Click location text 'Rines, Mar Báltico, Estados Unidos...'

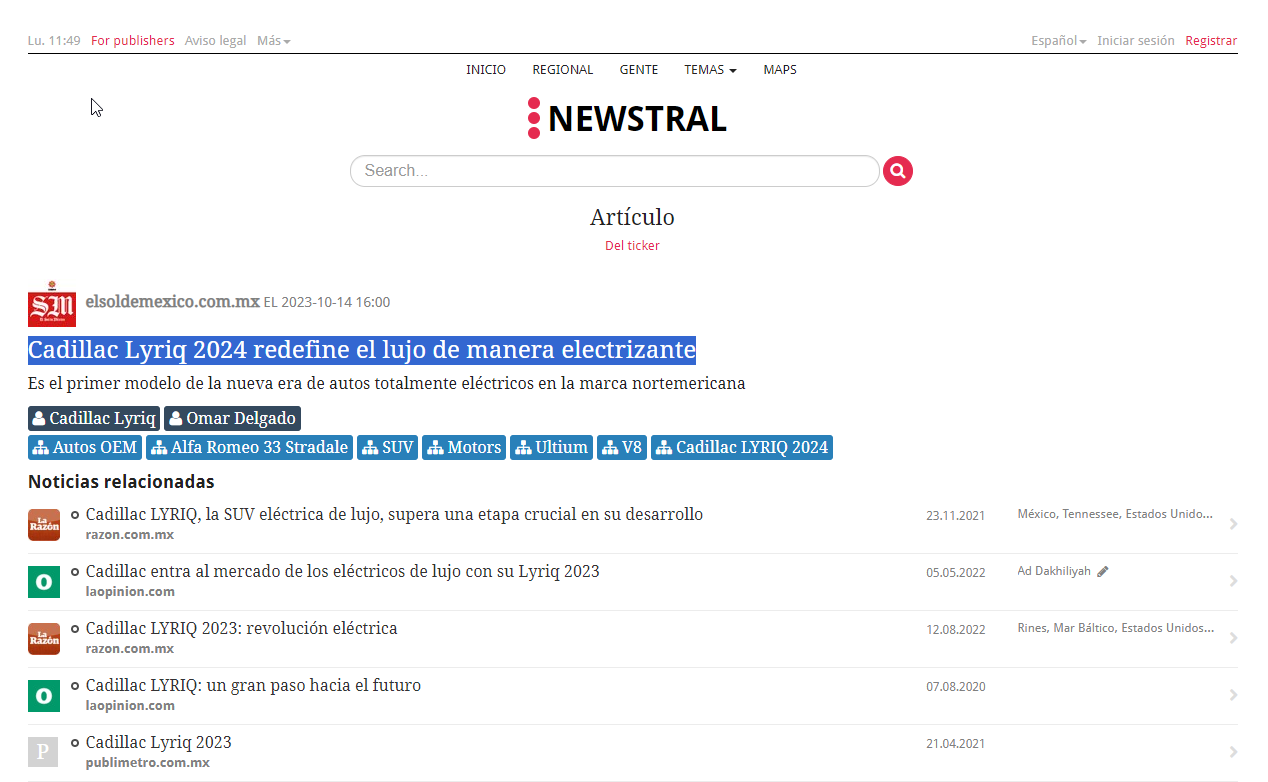coord(1116,628)
